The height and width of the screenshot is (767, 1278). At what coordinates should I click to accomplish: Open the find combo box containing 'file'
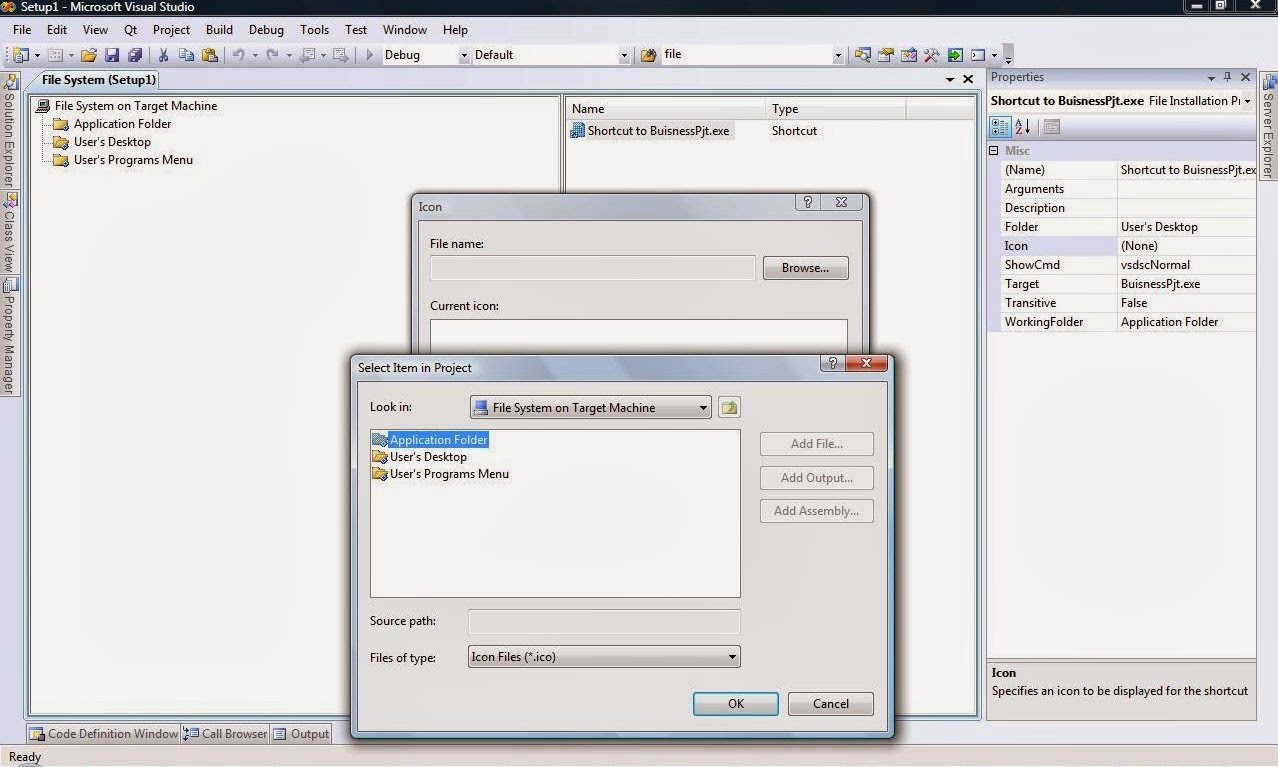click(838, 55)
